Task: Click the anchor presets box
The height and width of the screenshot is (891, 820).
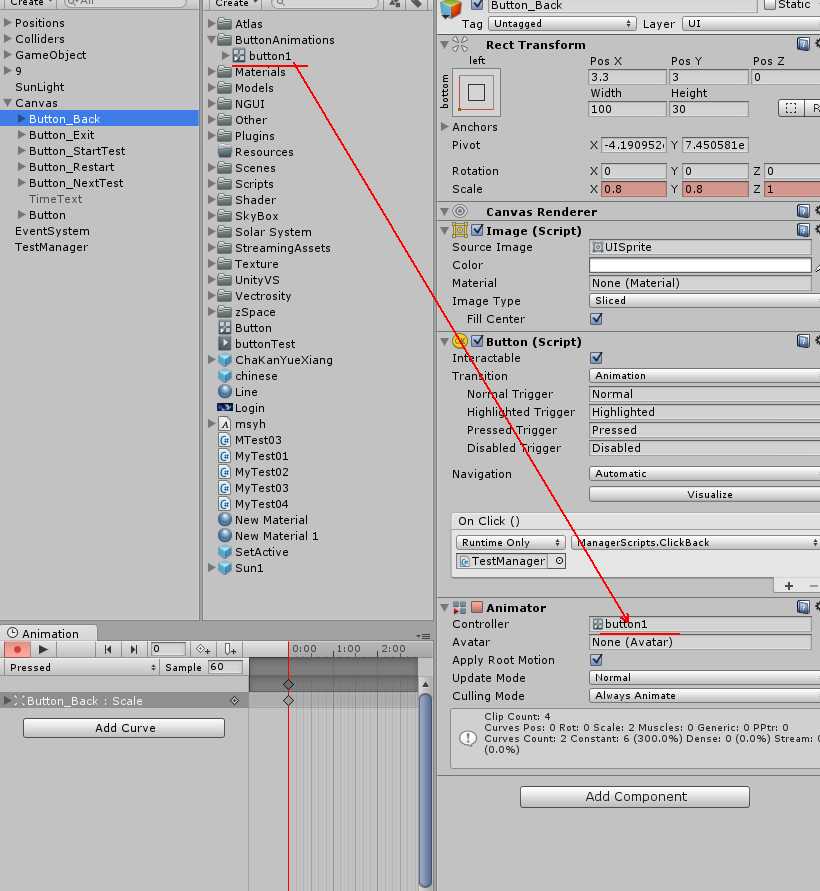Action: click(x=476, y=91)
